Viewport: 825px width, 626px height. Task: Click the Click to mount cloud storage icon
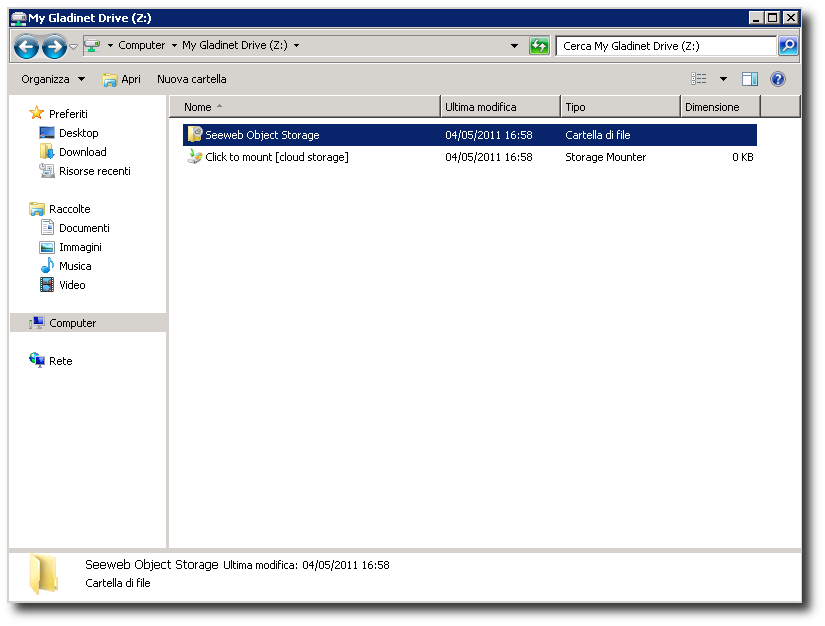pos(195,157)
